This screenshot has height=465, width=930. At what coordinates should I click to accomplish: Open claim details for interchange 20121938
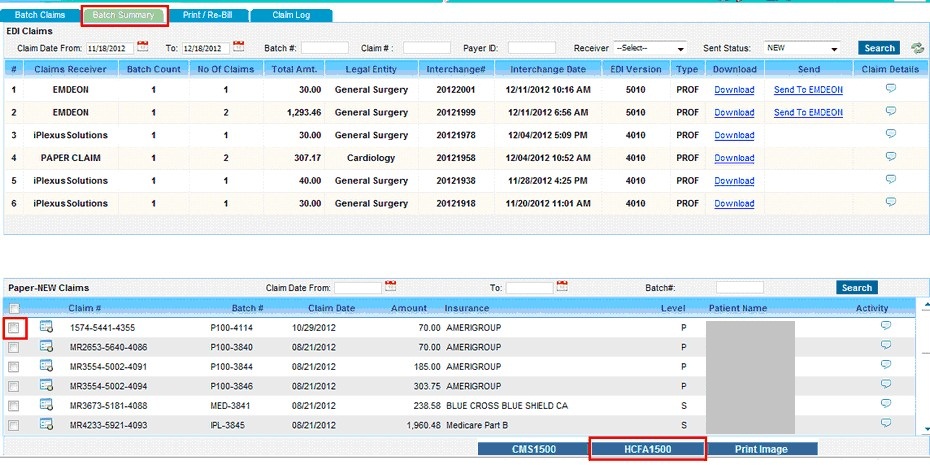pyautogui.click(x=890, y=179)
